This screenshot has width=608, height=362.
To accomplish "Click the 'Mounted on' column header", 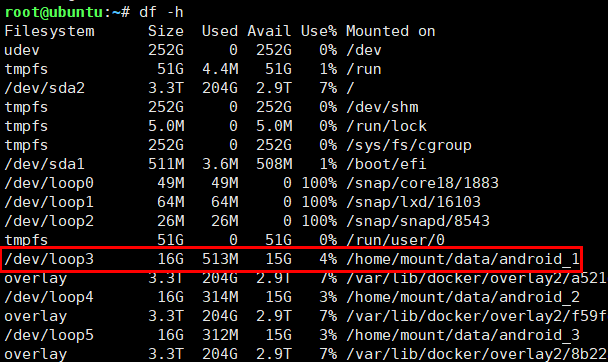I will [x=390, y=31].
